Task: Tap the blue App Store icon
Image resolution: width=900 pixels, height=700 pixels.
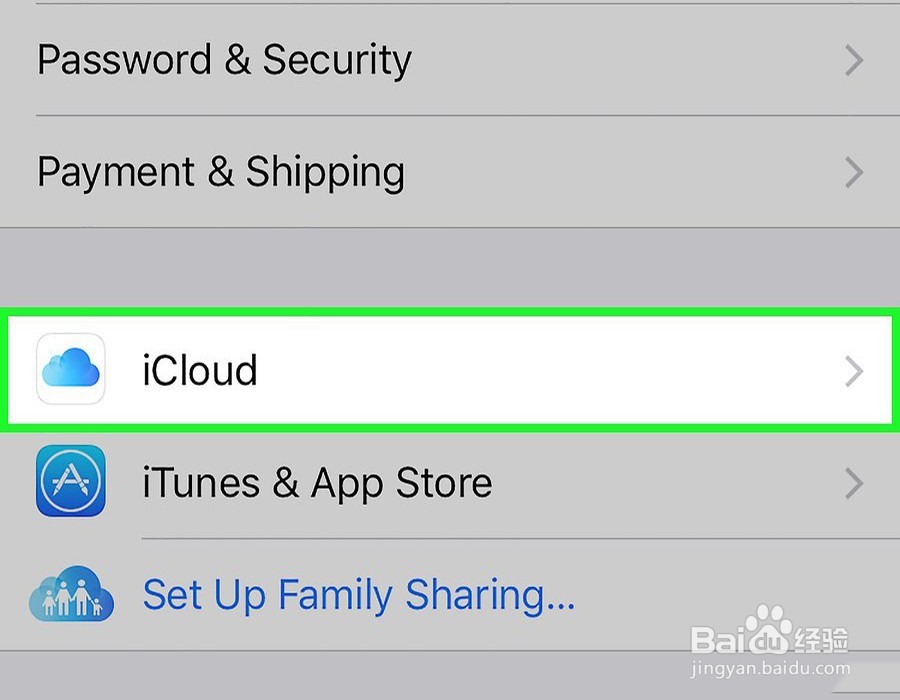Action: point(71,482)
